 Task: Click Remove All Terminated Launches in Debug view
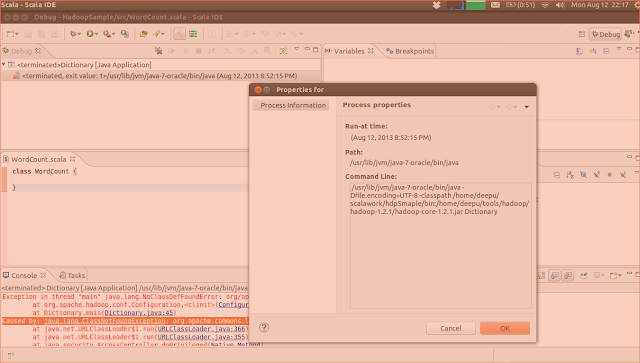(x=159, y=51)
